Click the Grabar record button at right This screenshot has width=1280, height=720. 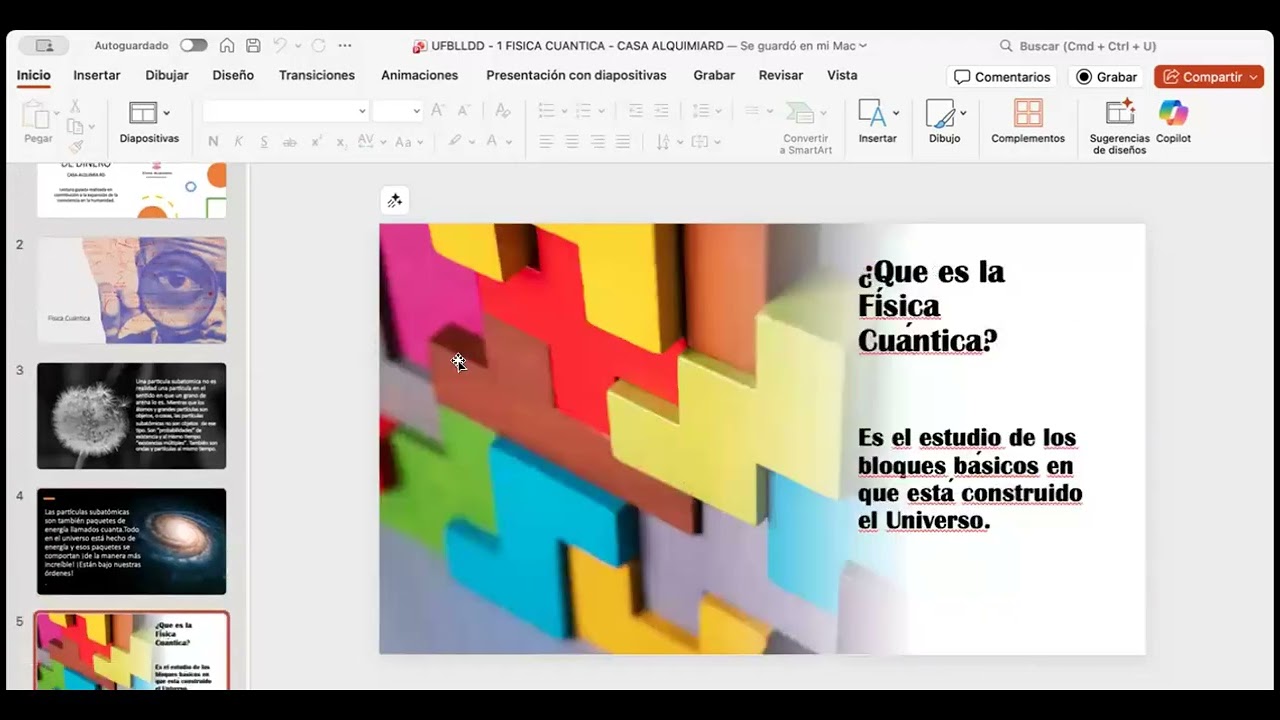point(1107,77)
